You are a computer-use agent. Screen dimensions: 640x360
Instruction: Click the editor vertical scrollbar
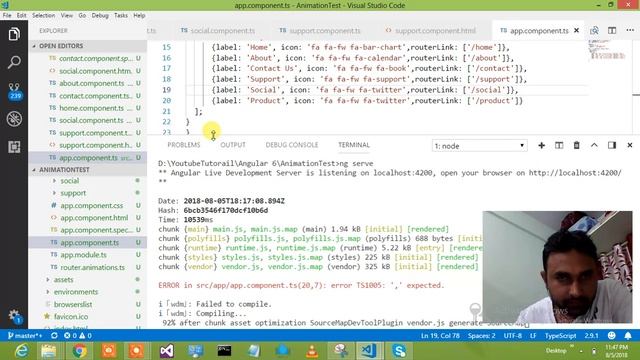pos(636,87)
